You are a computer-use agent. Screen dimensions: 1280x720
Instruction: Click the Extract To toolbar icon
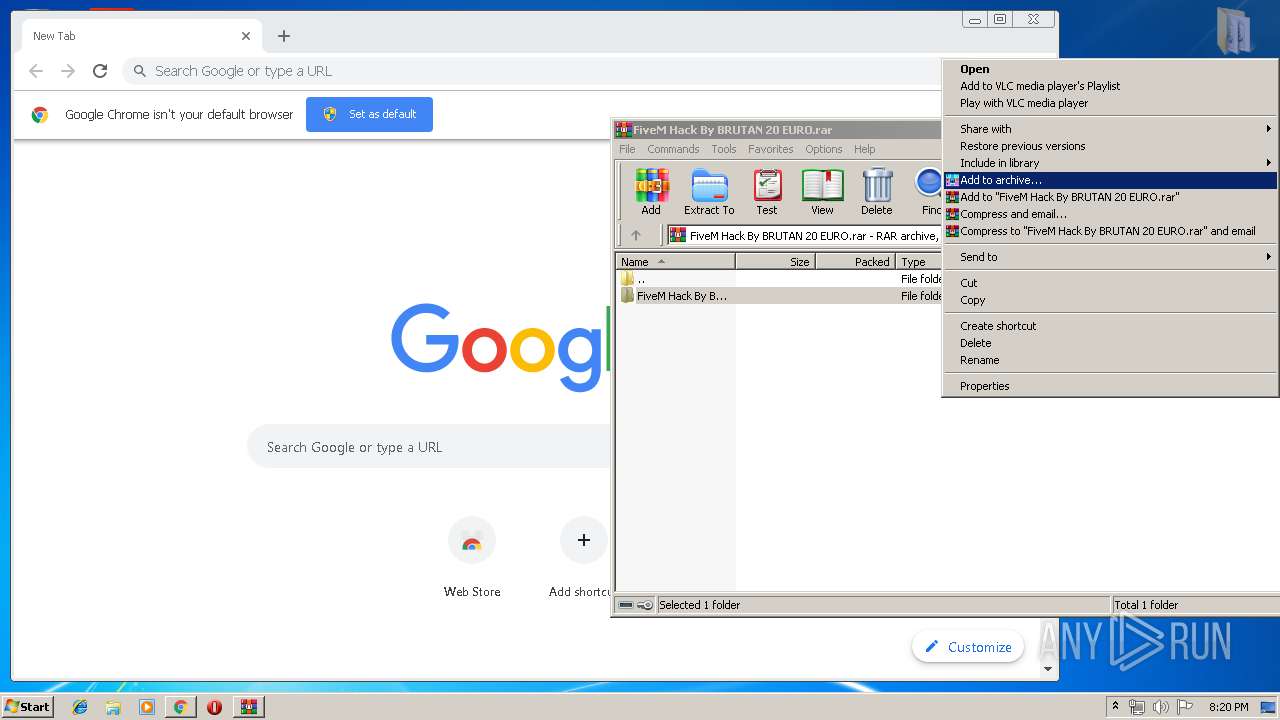(709, 191)
